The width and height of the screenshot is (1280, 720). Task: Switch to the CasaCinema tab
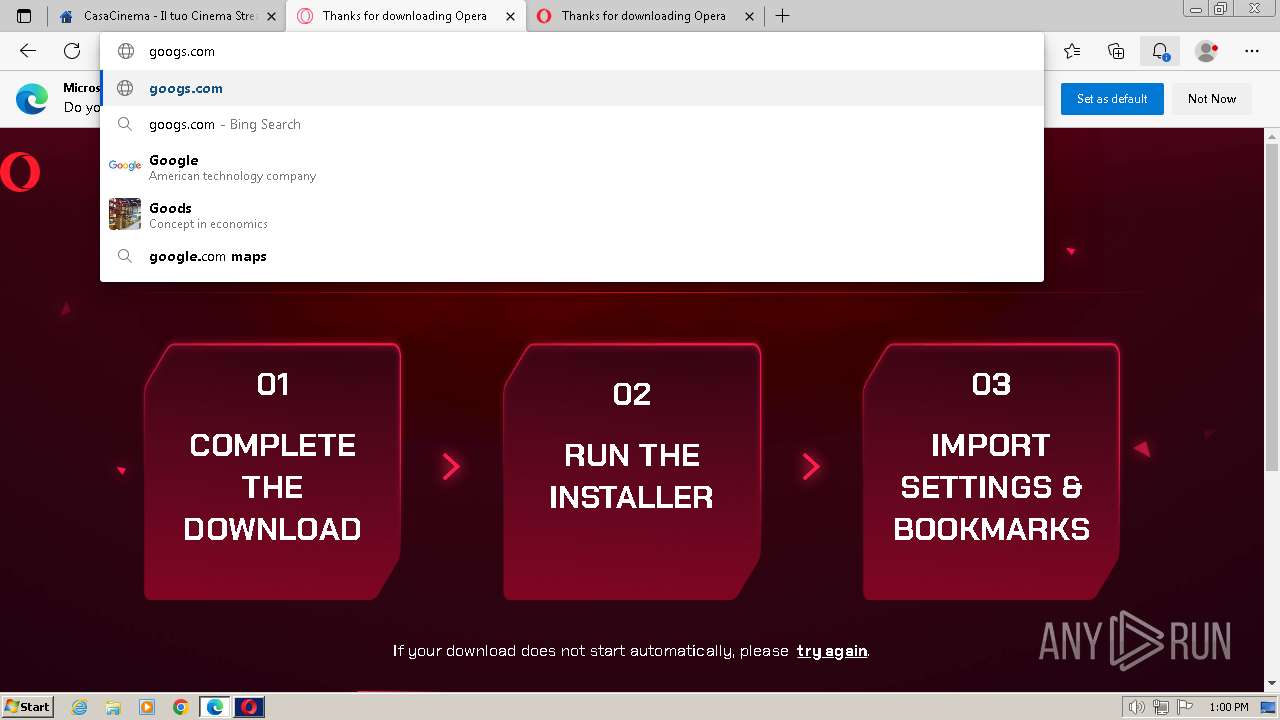[x=166, y=16]
